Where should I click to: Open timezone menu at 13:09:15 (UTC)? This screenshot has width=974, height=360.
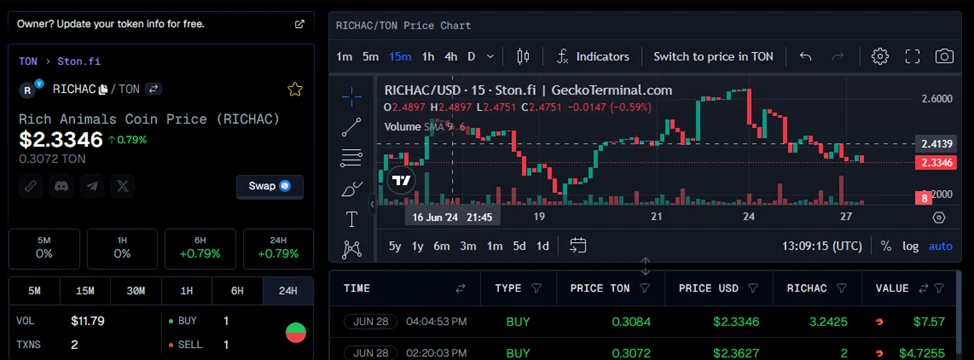click(x=822, y=246)
